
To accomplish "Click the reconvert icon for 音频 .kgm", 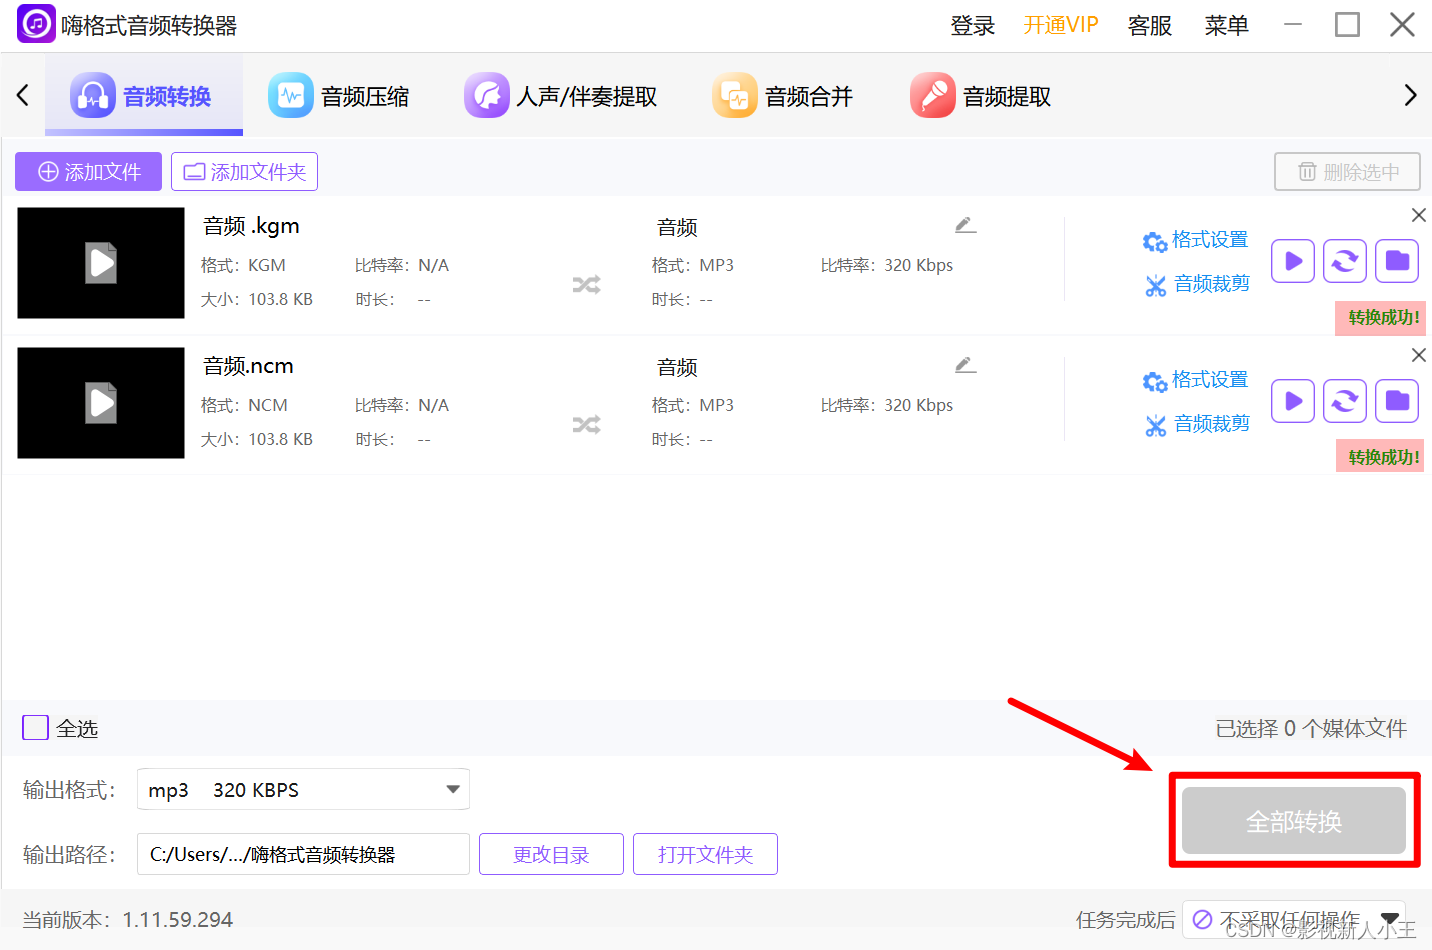I will coord(1345,261).
